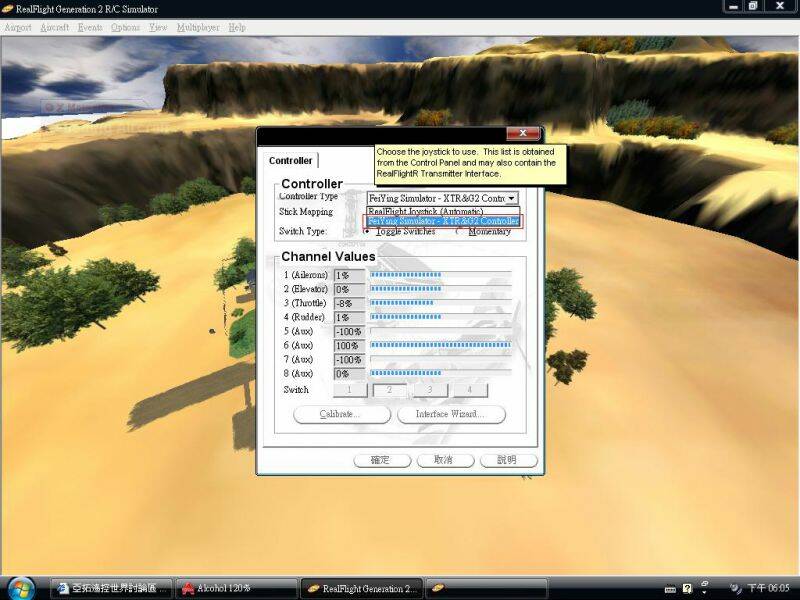The height and width of the screenshot is (600, 800).
Task: Click the help question-mark tray icon
Action: tap(687, 589)
